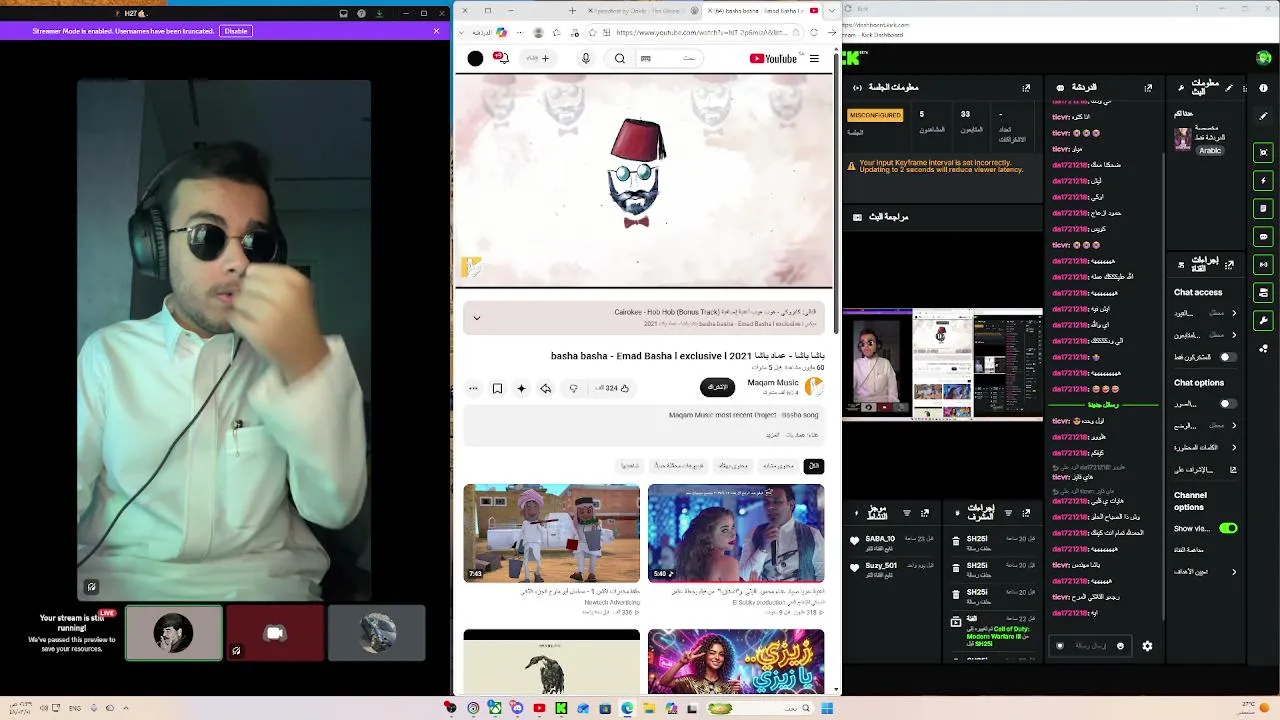
Task: Click the Windows taskbar search icon
Action: coord(805,708)
